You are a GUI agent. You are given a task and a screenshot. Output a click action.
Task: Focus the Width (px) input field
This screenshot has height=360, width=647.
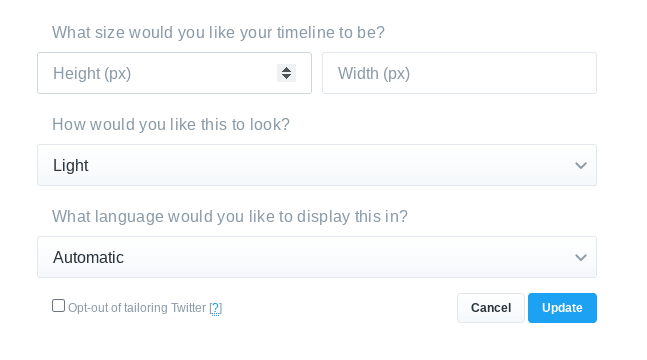[459, 73]
